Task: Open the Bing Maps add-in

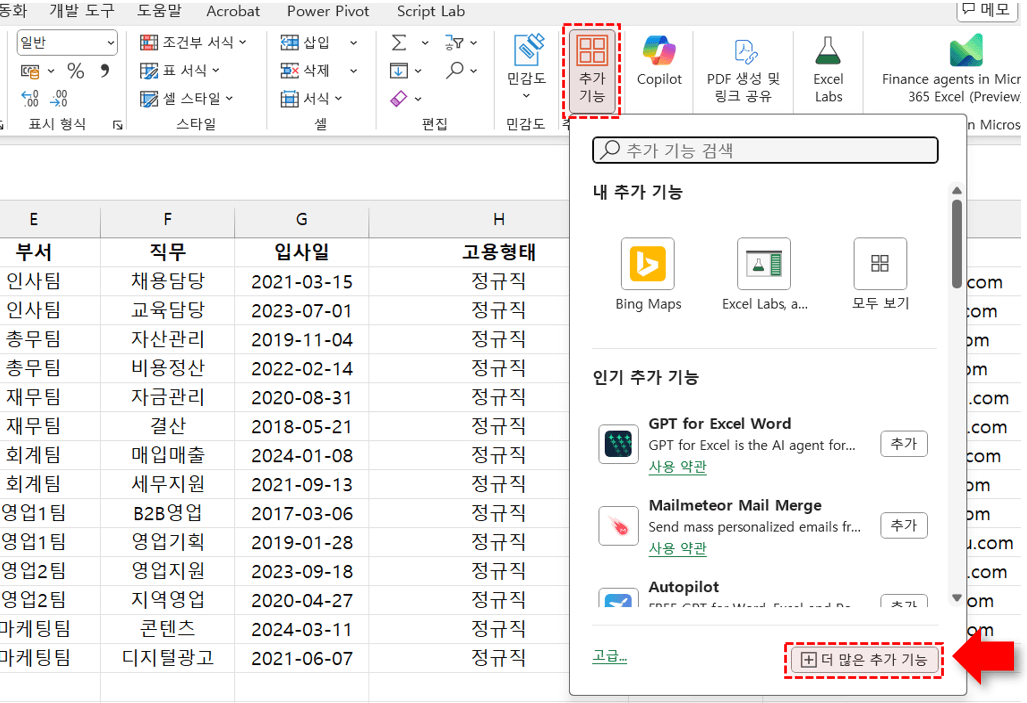Action: point(646,265)
